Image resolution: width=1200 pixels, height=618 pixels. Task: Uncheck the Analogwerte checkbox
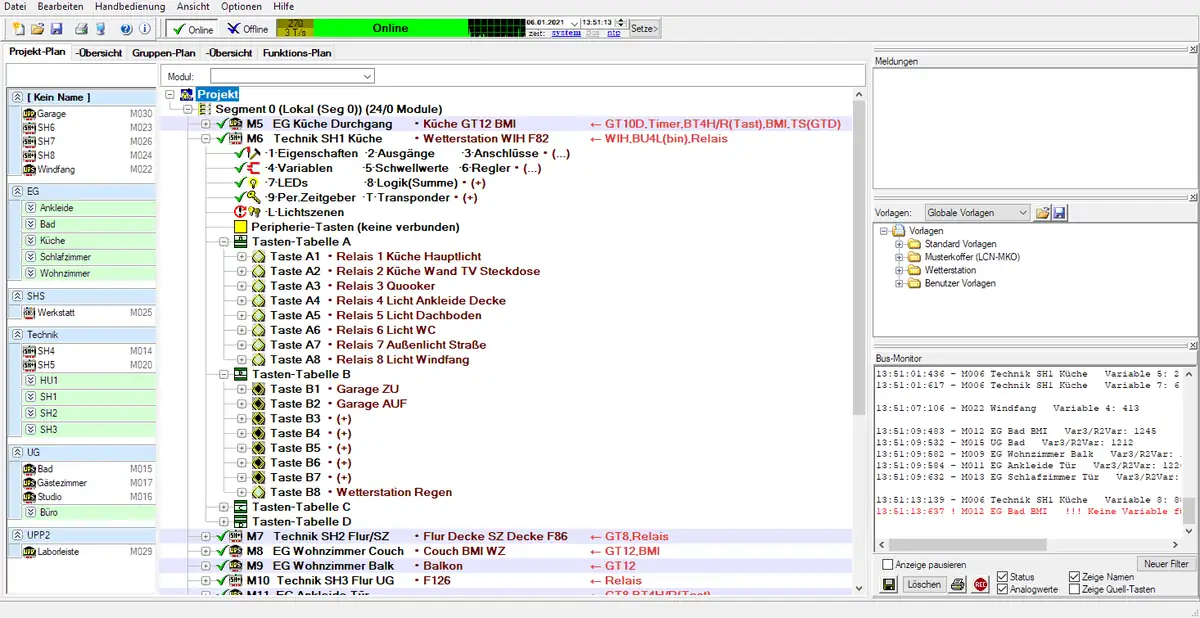tap(1002, 590)
